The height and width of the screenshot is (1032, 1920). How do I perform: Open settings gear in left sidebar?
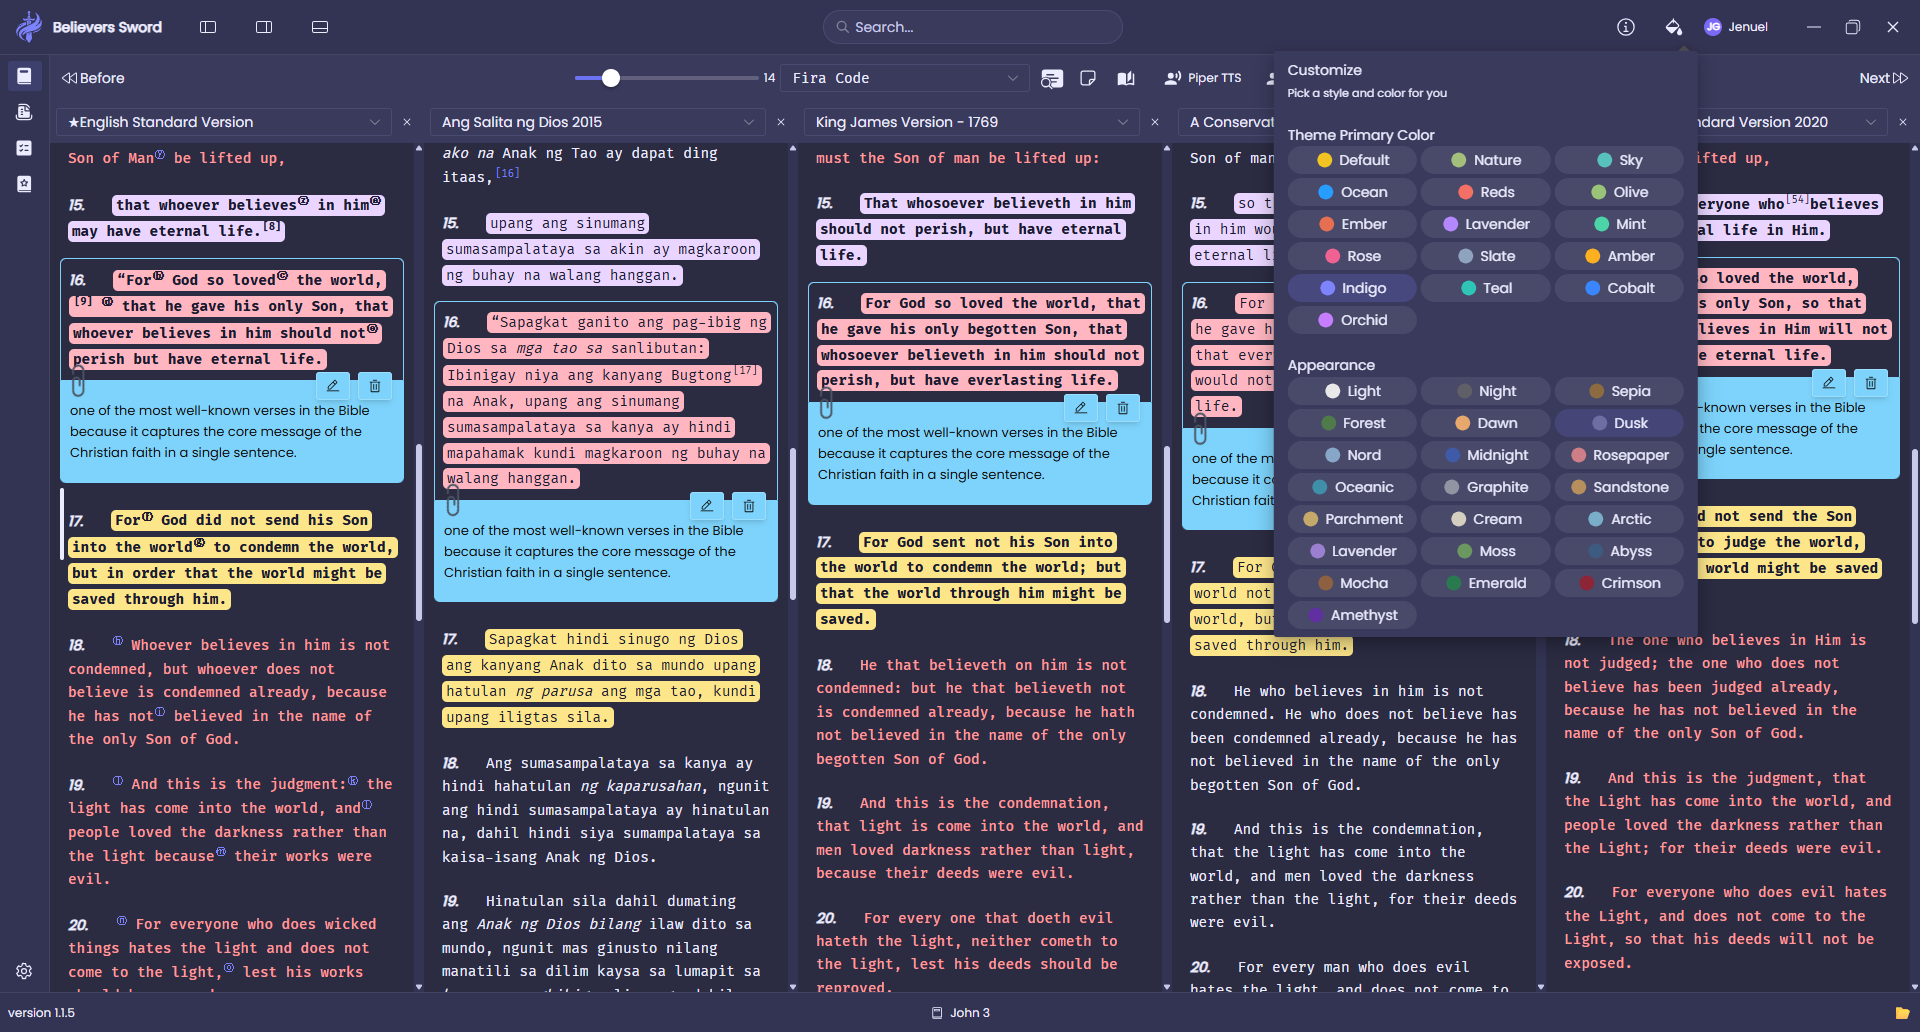[x=24, y=971]
